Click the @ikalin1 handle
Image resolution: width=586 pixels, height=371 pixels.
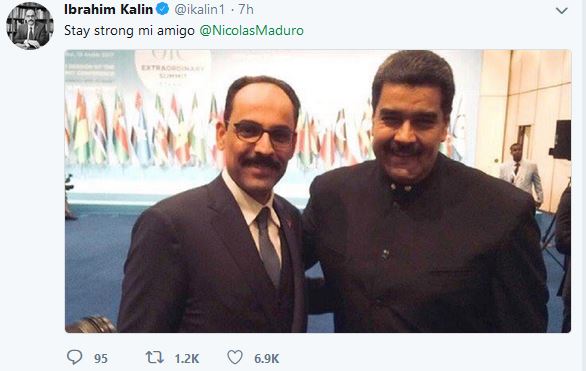point(199,10)
